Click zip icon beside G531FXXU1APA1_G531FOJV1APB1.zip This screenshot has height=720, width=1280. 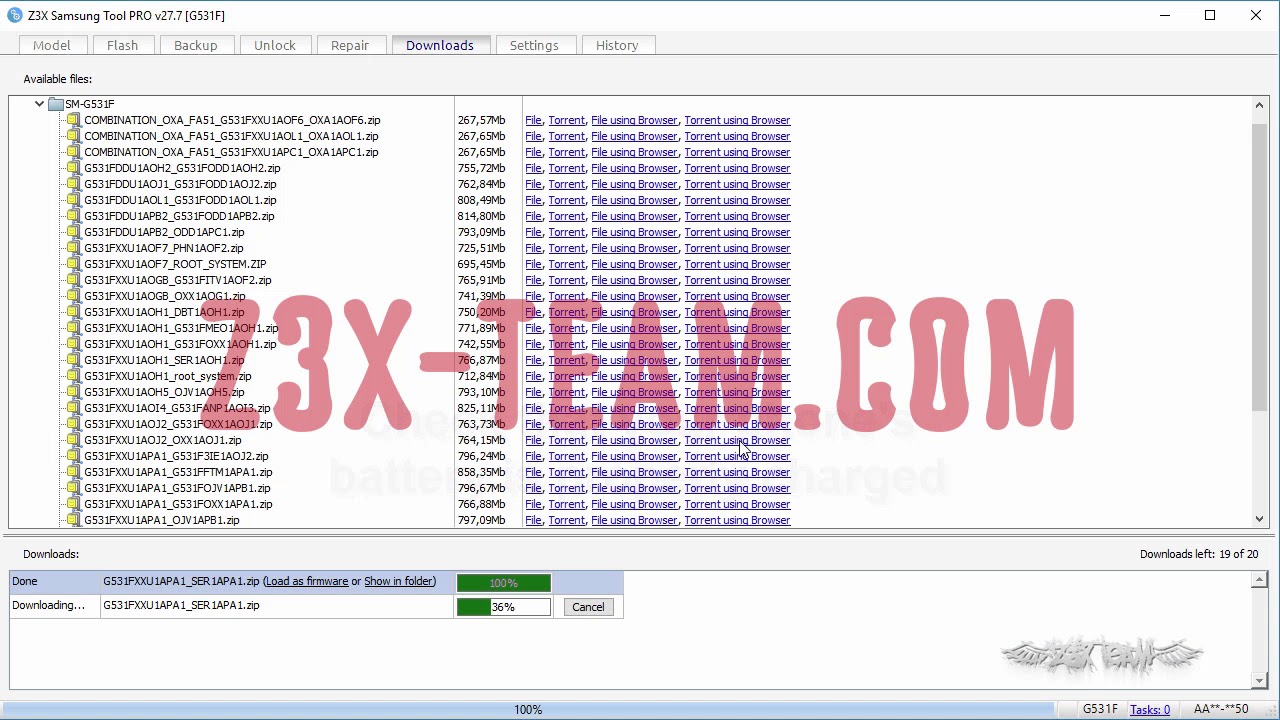(73, 488)
